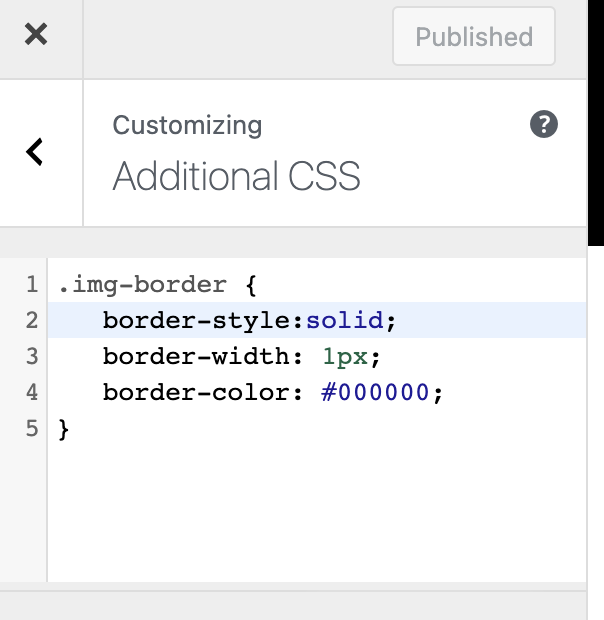Place cursor after the closing curly brace
The width and height of the screenshot is (604, 620).
pyautogui.click(x=73, y=429)
